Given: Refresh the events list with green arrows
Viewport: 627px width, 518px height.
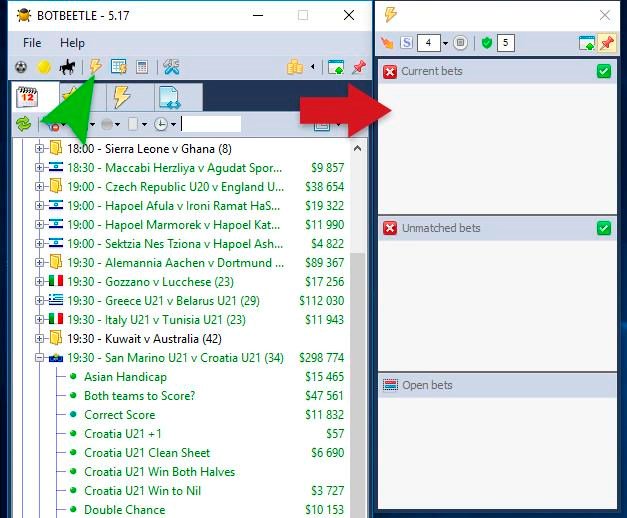Looking at the screenshot, I should (x=24, y=124).
